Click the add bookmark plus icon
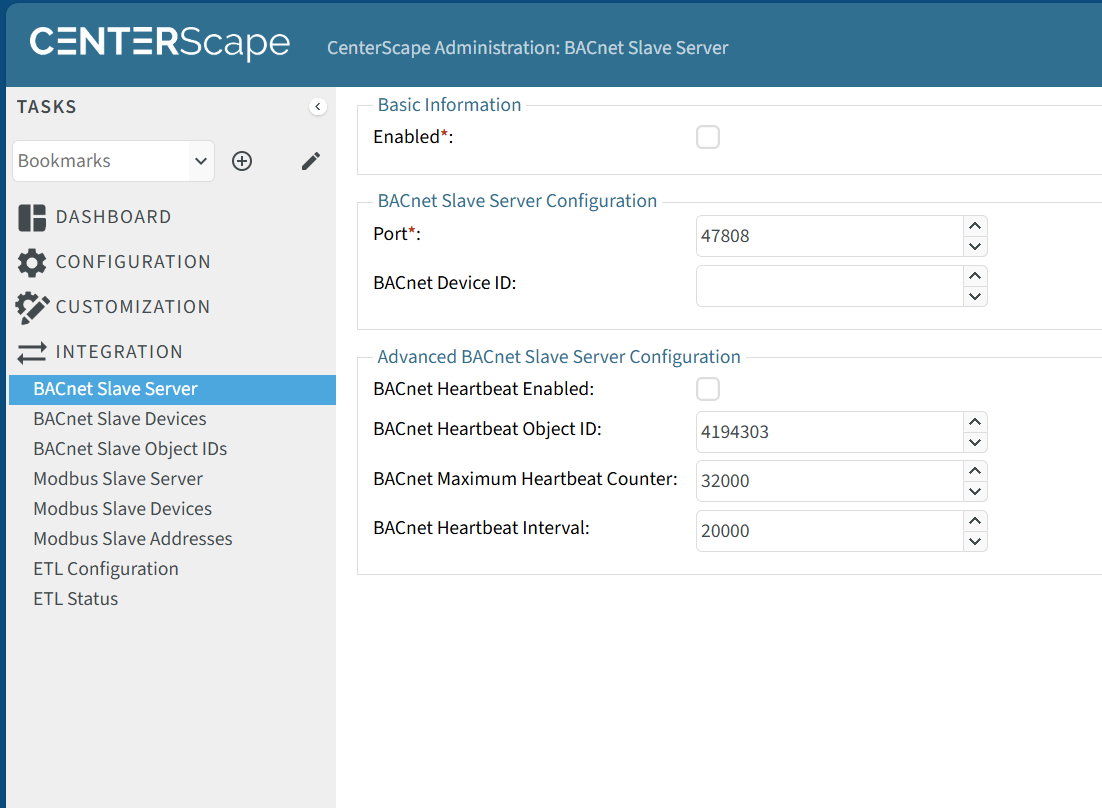The width and height of the screenshot is (1102, 808). click(242, 161)
